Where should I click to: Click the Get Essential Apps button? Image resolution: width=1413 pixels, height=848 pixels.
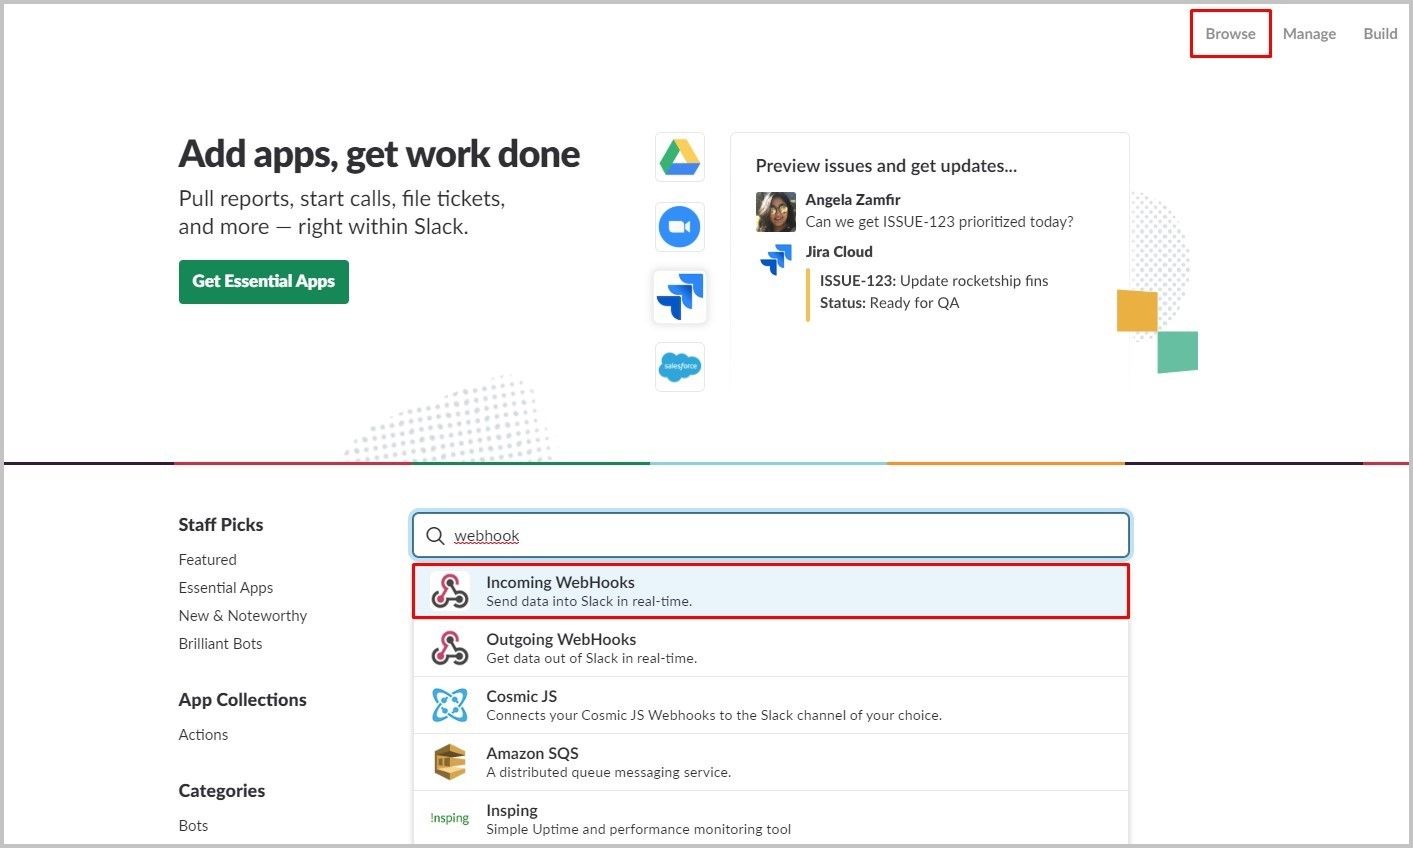coord(264,282)
